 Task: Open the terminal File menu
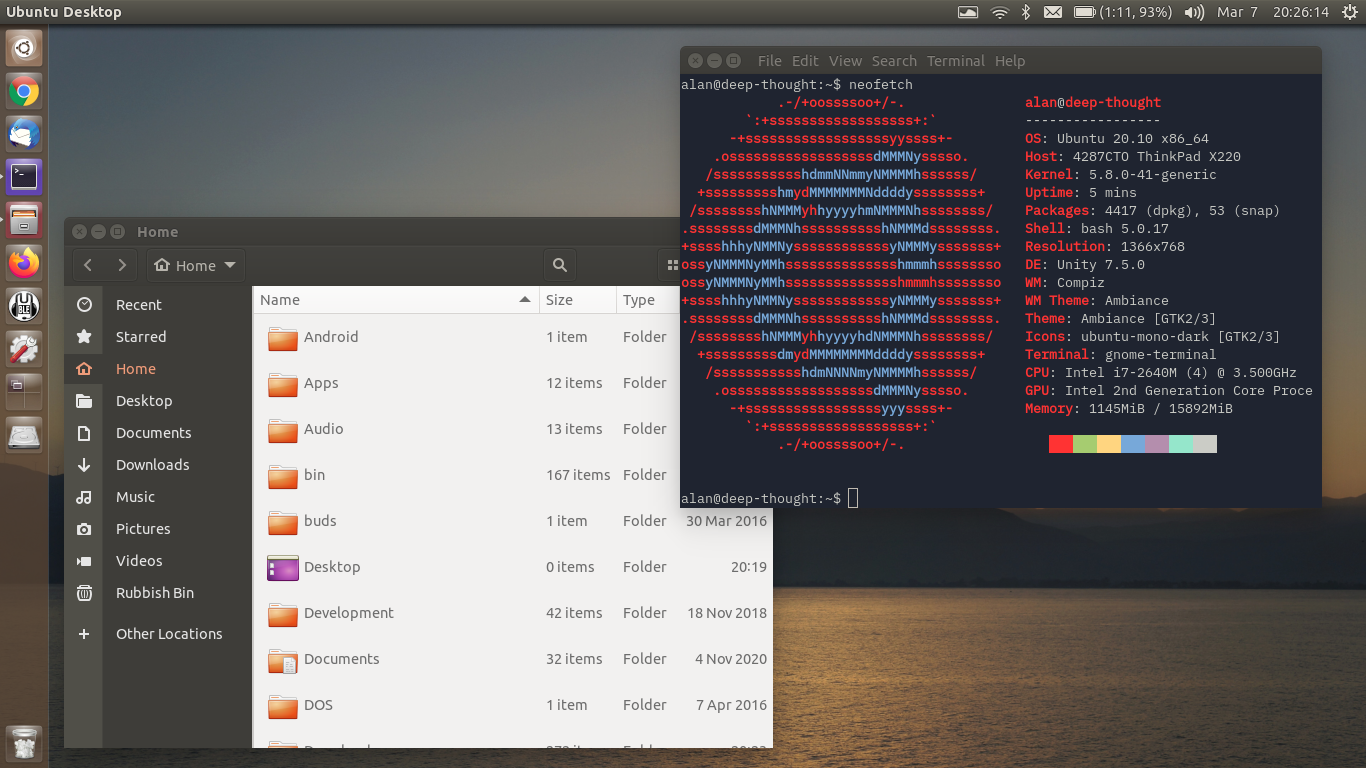[769, 61]
